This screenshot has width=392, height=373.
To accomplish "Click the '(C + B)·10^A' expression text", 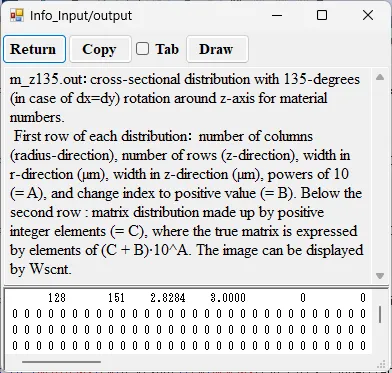I will click(x=145, y=250).
